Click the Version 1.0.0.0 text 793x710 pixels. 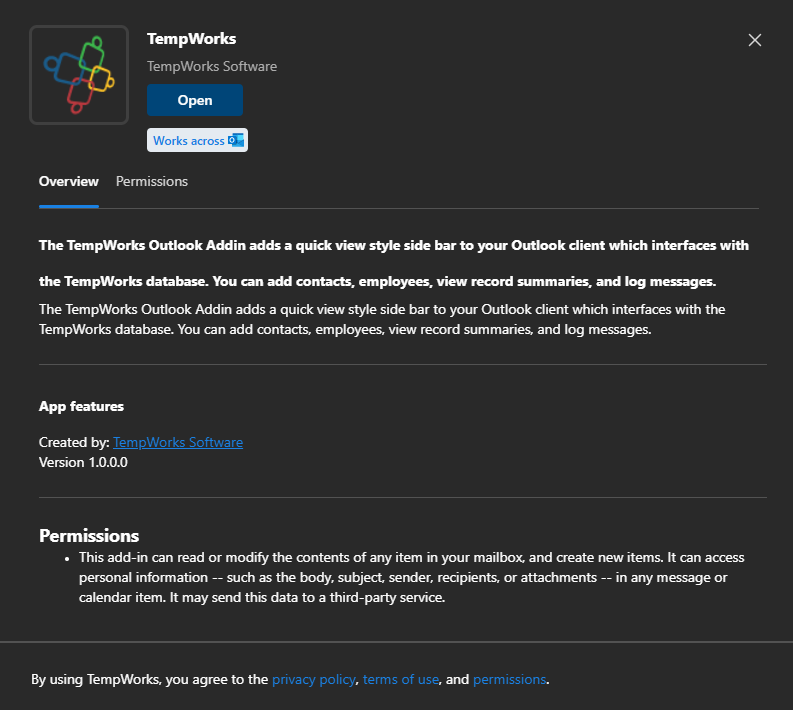(x=83, y=462)
